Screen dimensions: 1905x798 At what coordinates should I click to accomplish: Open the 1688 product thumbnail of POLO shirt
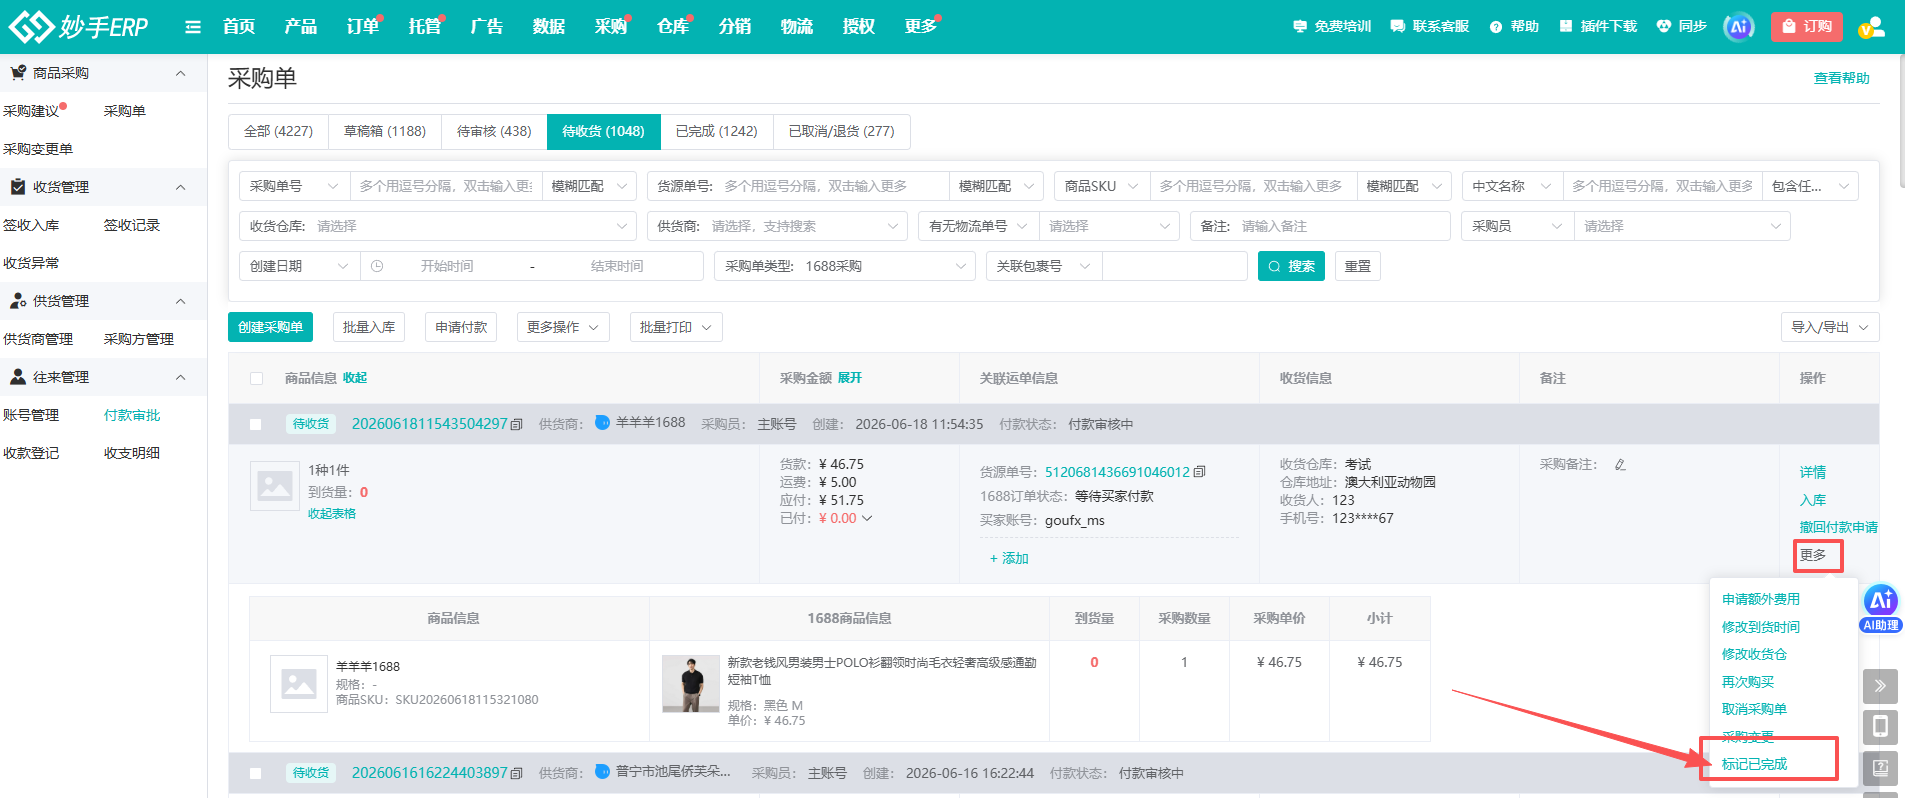tap(691, 684)
